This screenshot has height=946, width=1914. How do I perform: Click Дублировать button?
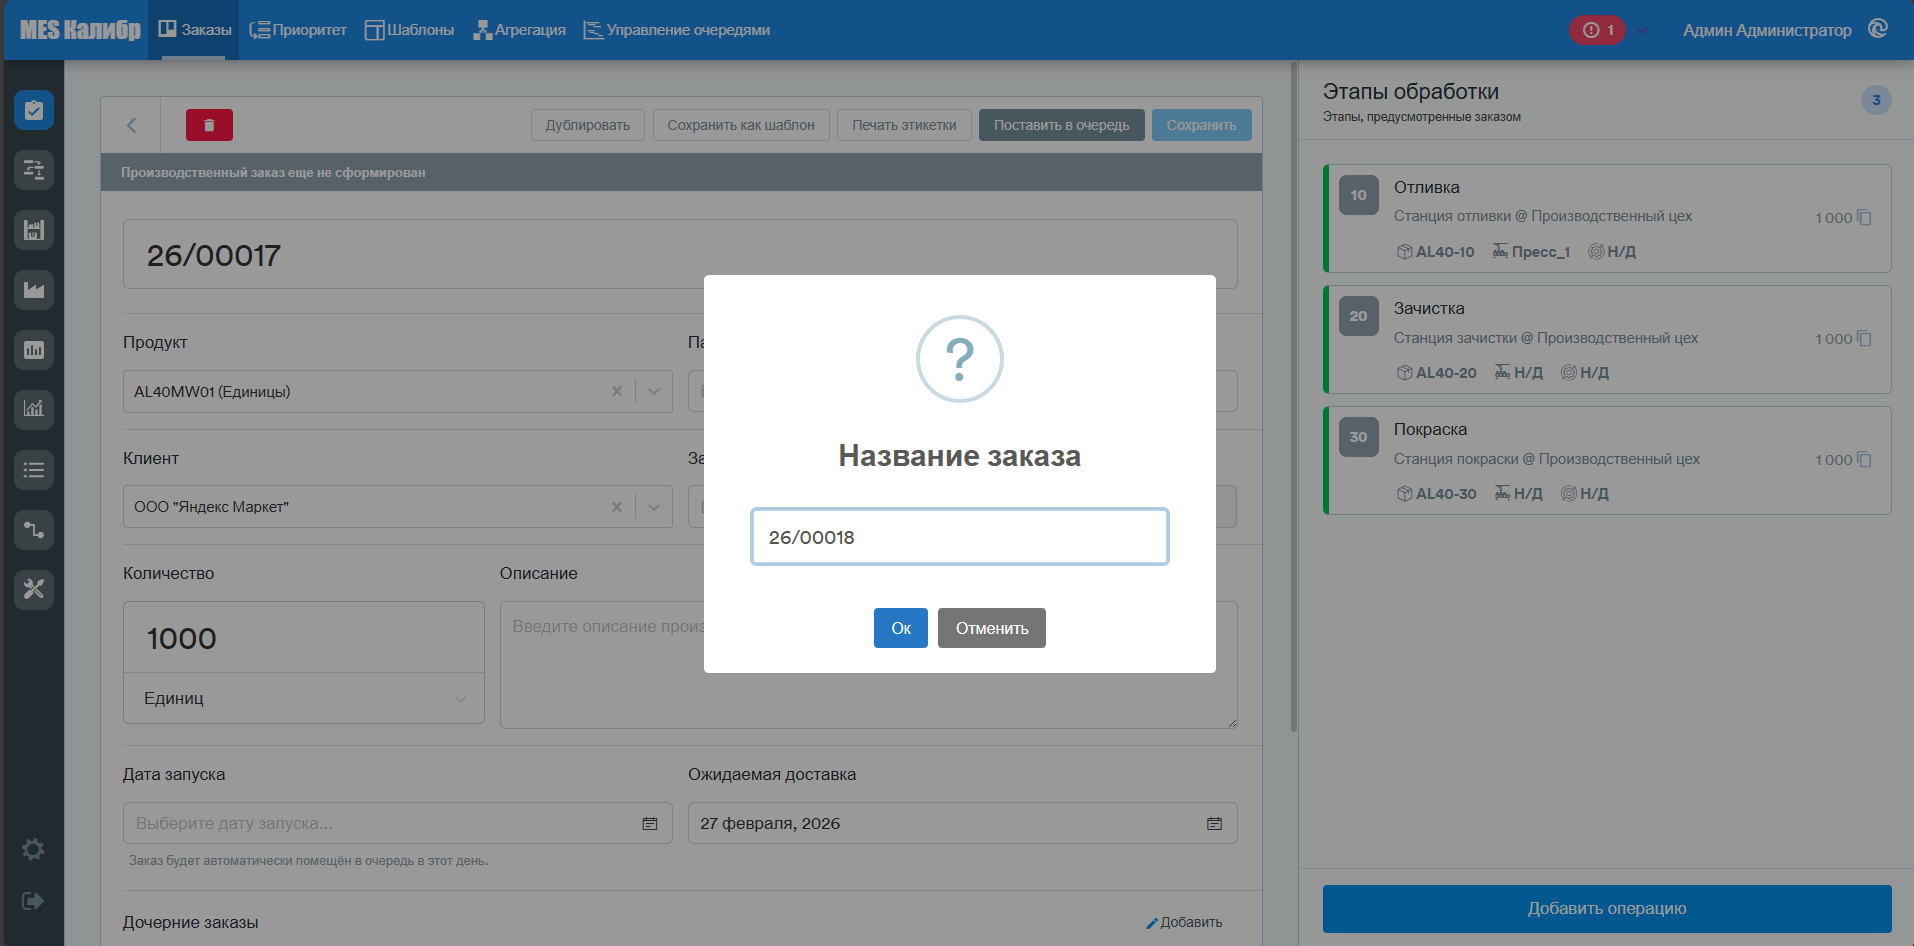point(588,125)
